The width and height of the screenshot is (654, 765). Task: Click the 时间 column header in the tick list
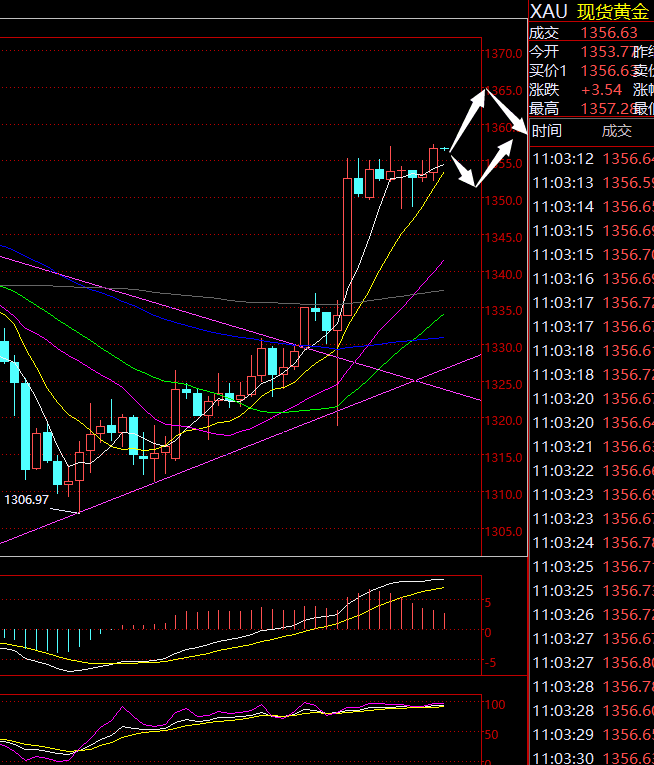pyautogui.click(x=547, y=131)
